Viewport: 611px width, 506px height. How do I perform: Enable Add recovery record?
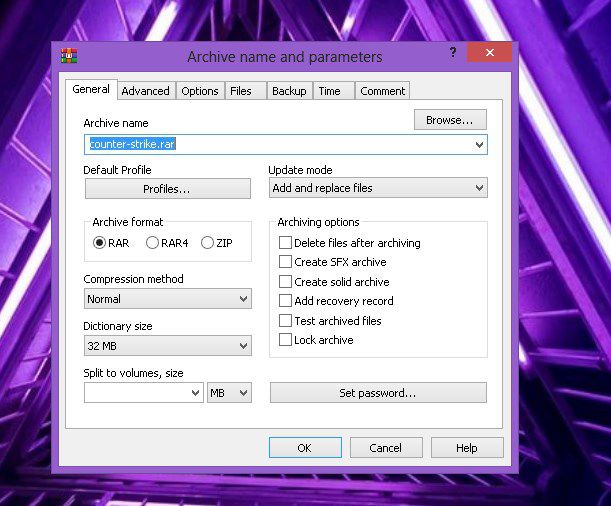click(x=285, y=301)
